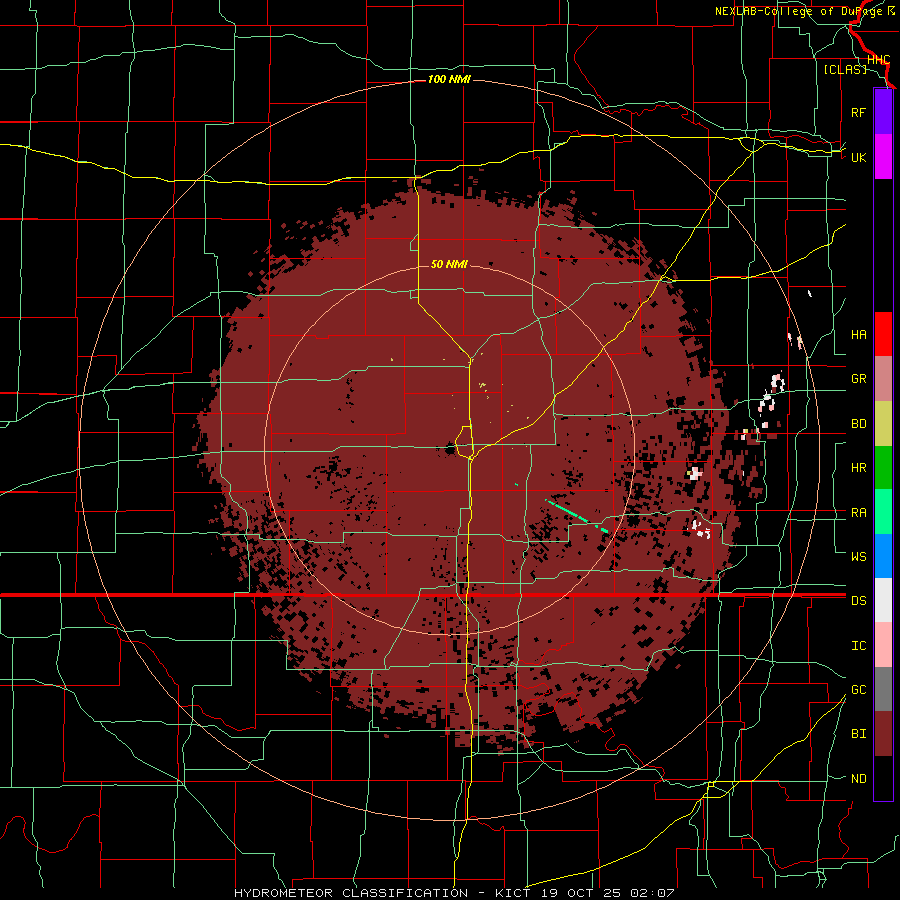900x900 pixels.
Task: Click the RA legend label
Action: point(858,513)
